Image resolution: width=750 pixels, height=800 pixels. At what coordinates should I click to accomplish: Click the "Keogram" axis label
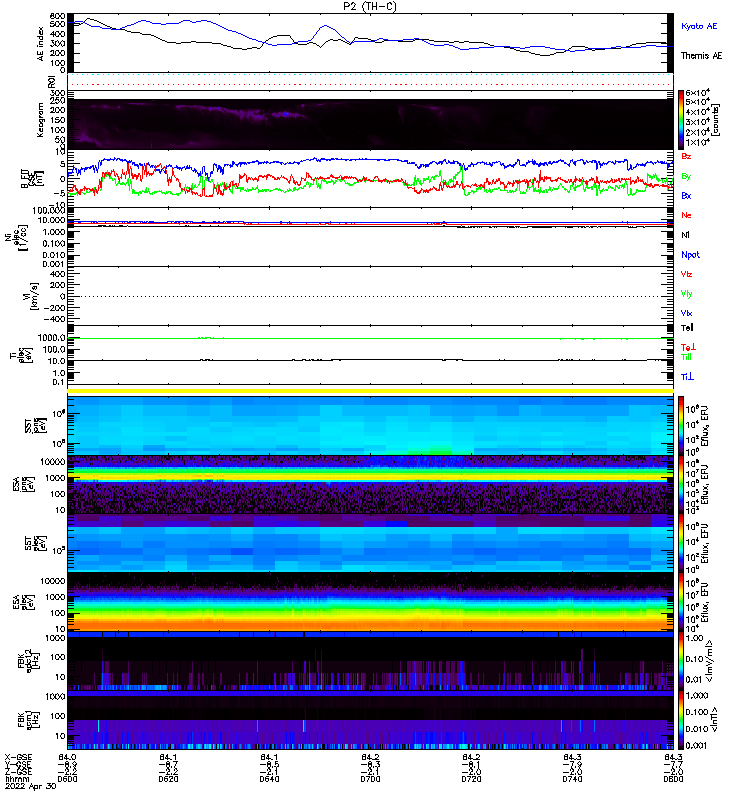pyautogui.click(x=40, y=120)
